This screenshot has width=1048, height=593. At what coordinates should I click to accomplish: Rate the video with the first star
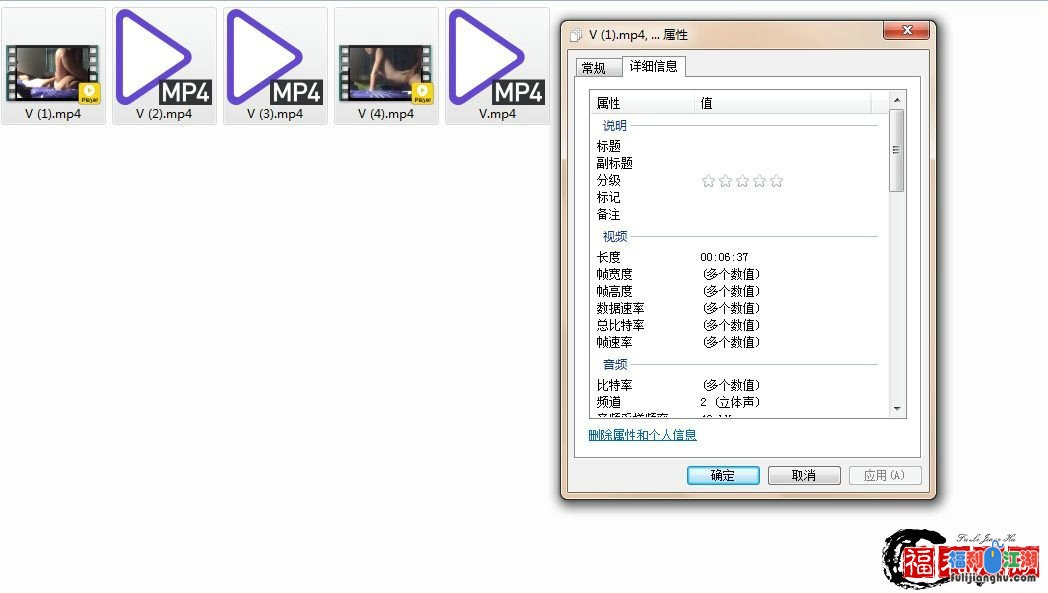(709, 180)
